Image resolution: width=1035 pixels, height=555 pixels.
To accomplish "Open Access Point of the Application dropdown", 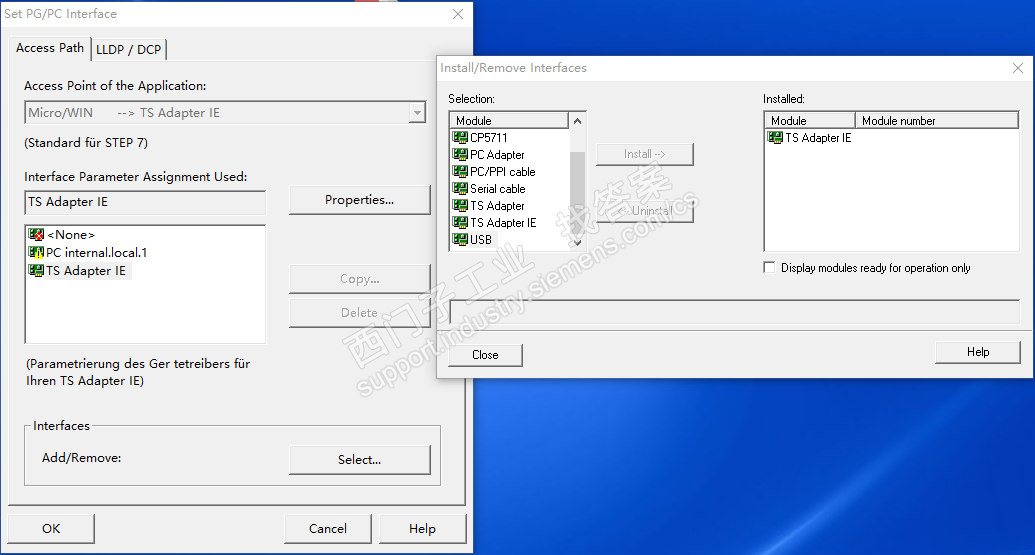I will (x=417, y=113).
